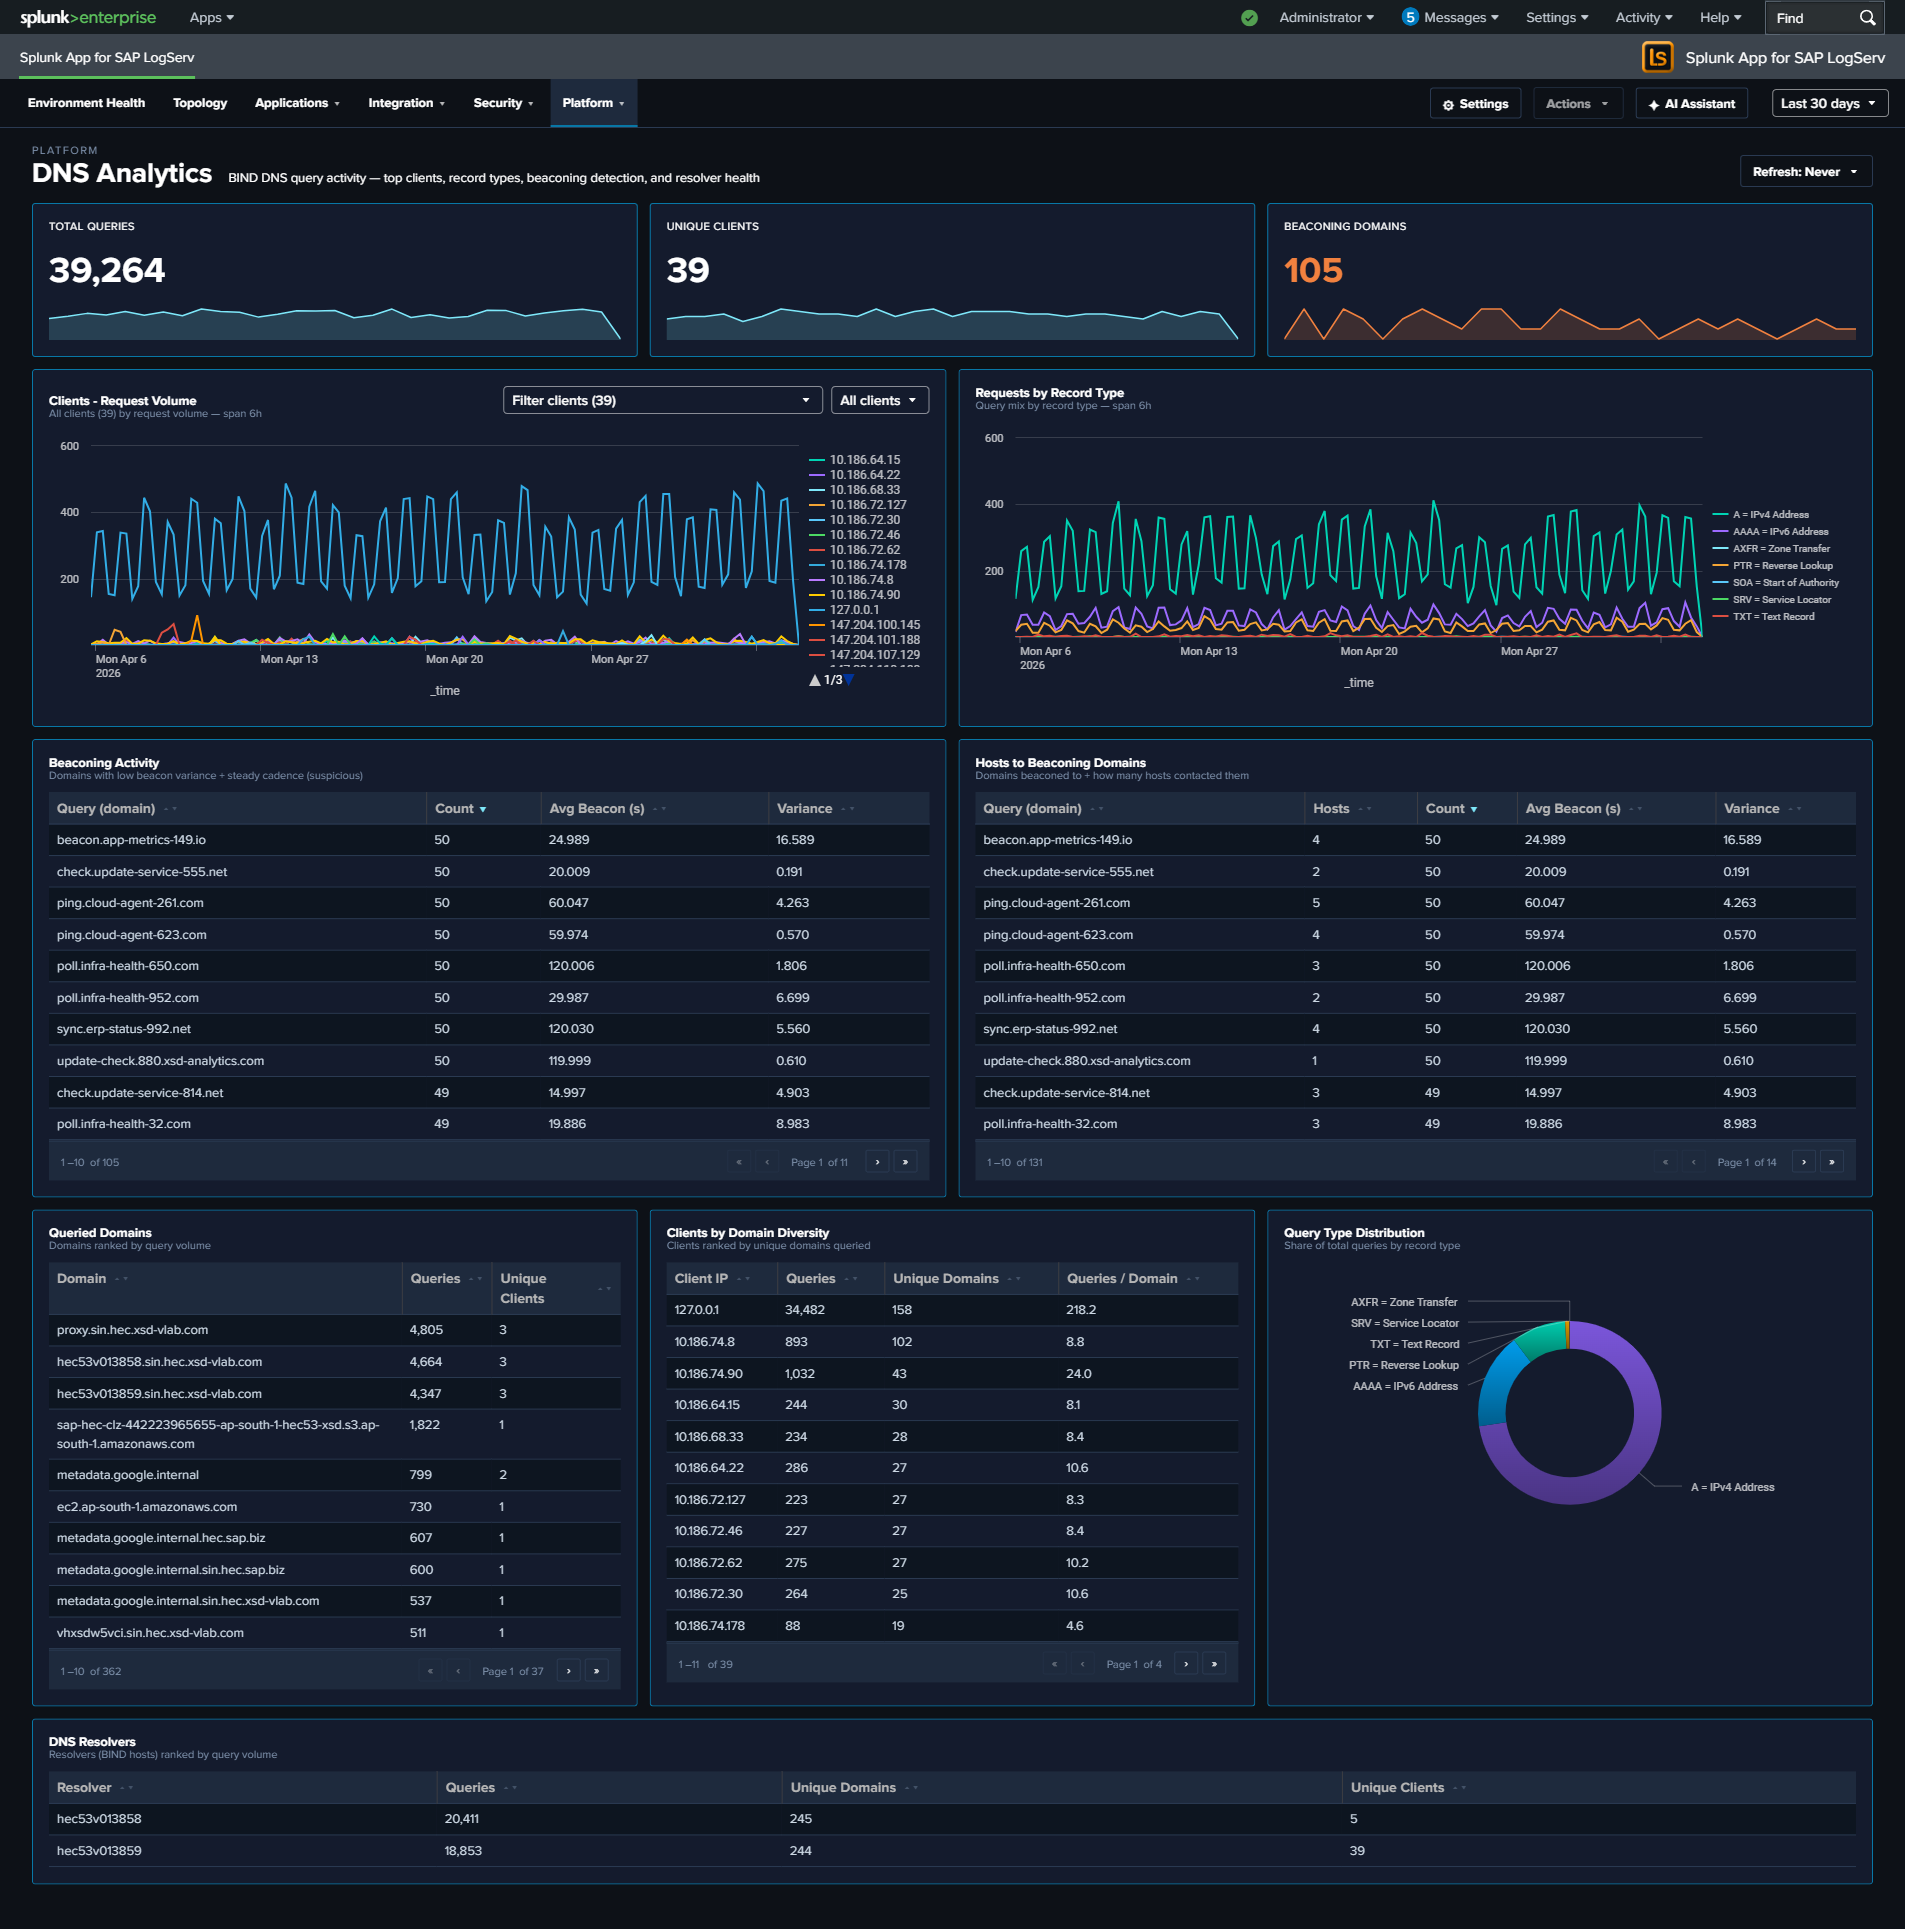Click into the Find search field
The image size is (1905, 1929).
[1812, 18]
